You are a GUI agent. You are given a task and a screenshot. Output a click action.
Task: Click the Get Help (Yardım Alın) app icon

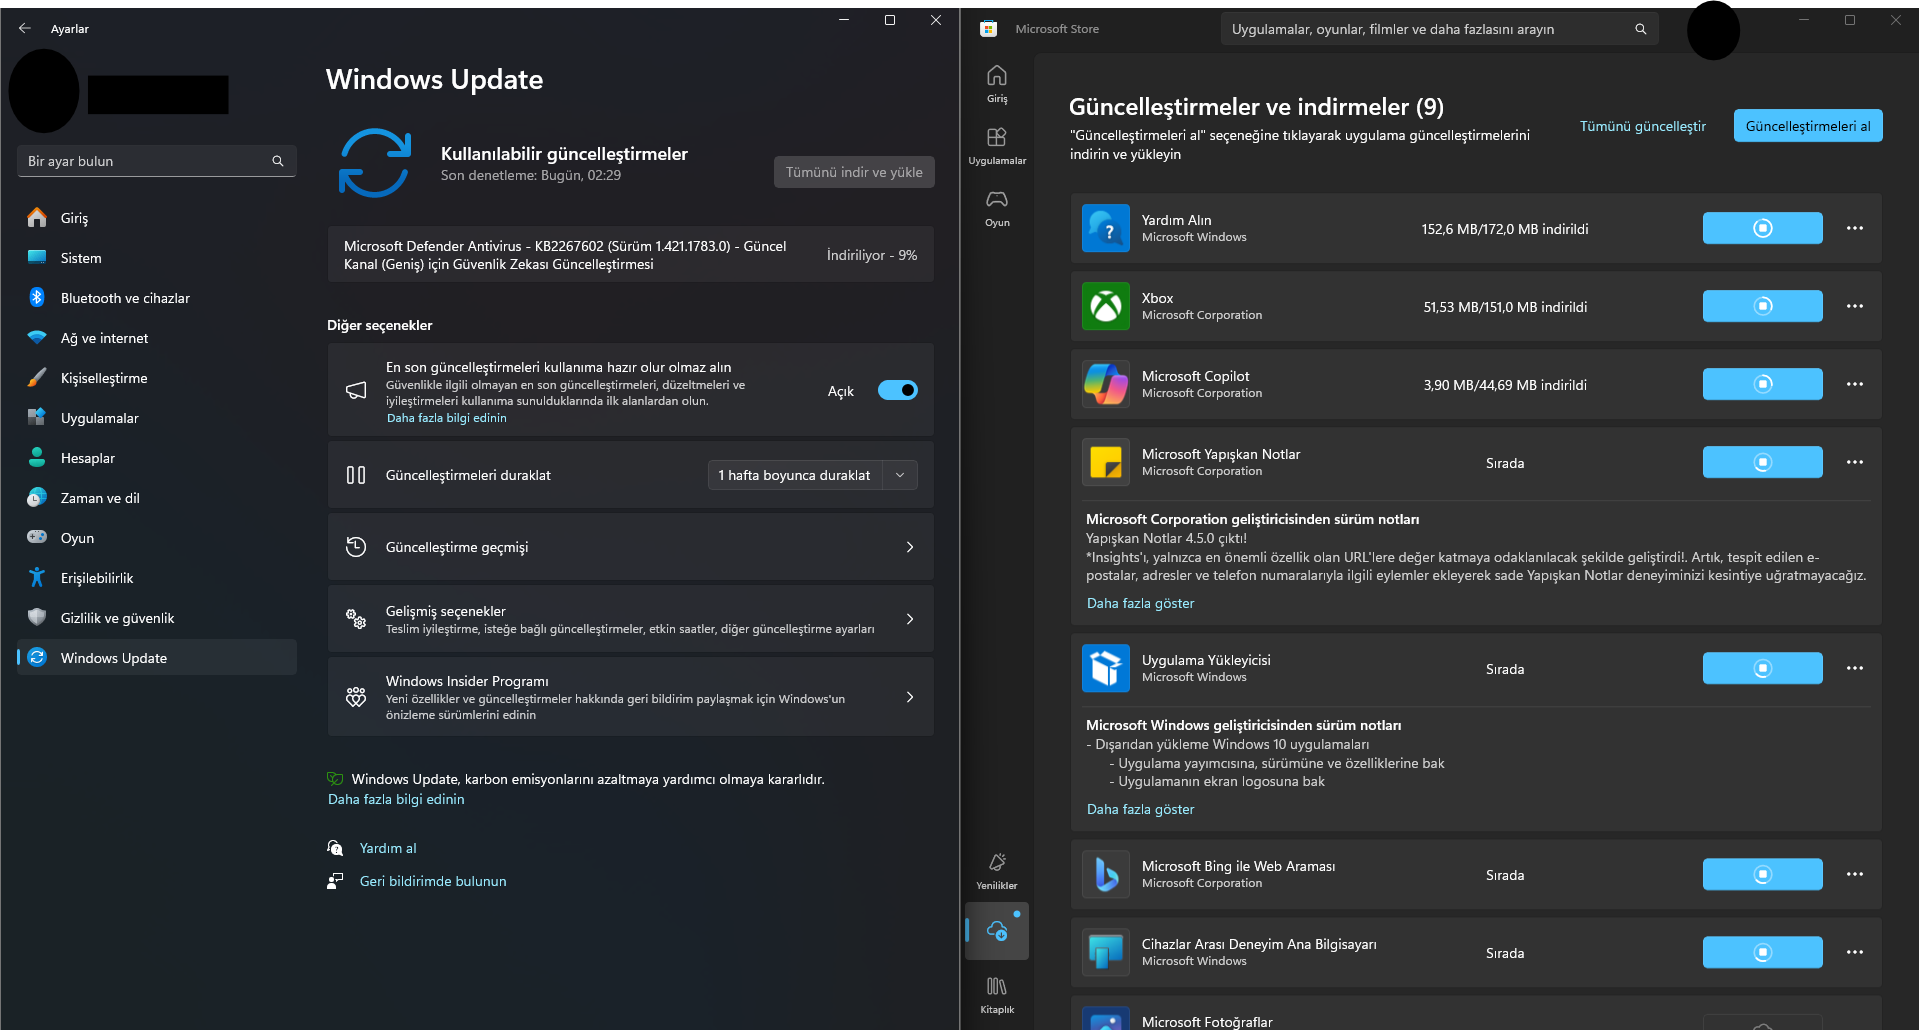pyautogui.click(x=1106, y=228)
